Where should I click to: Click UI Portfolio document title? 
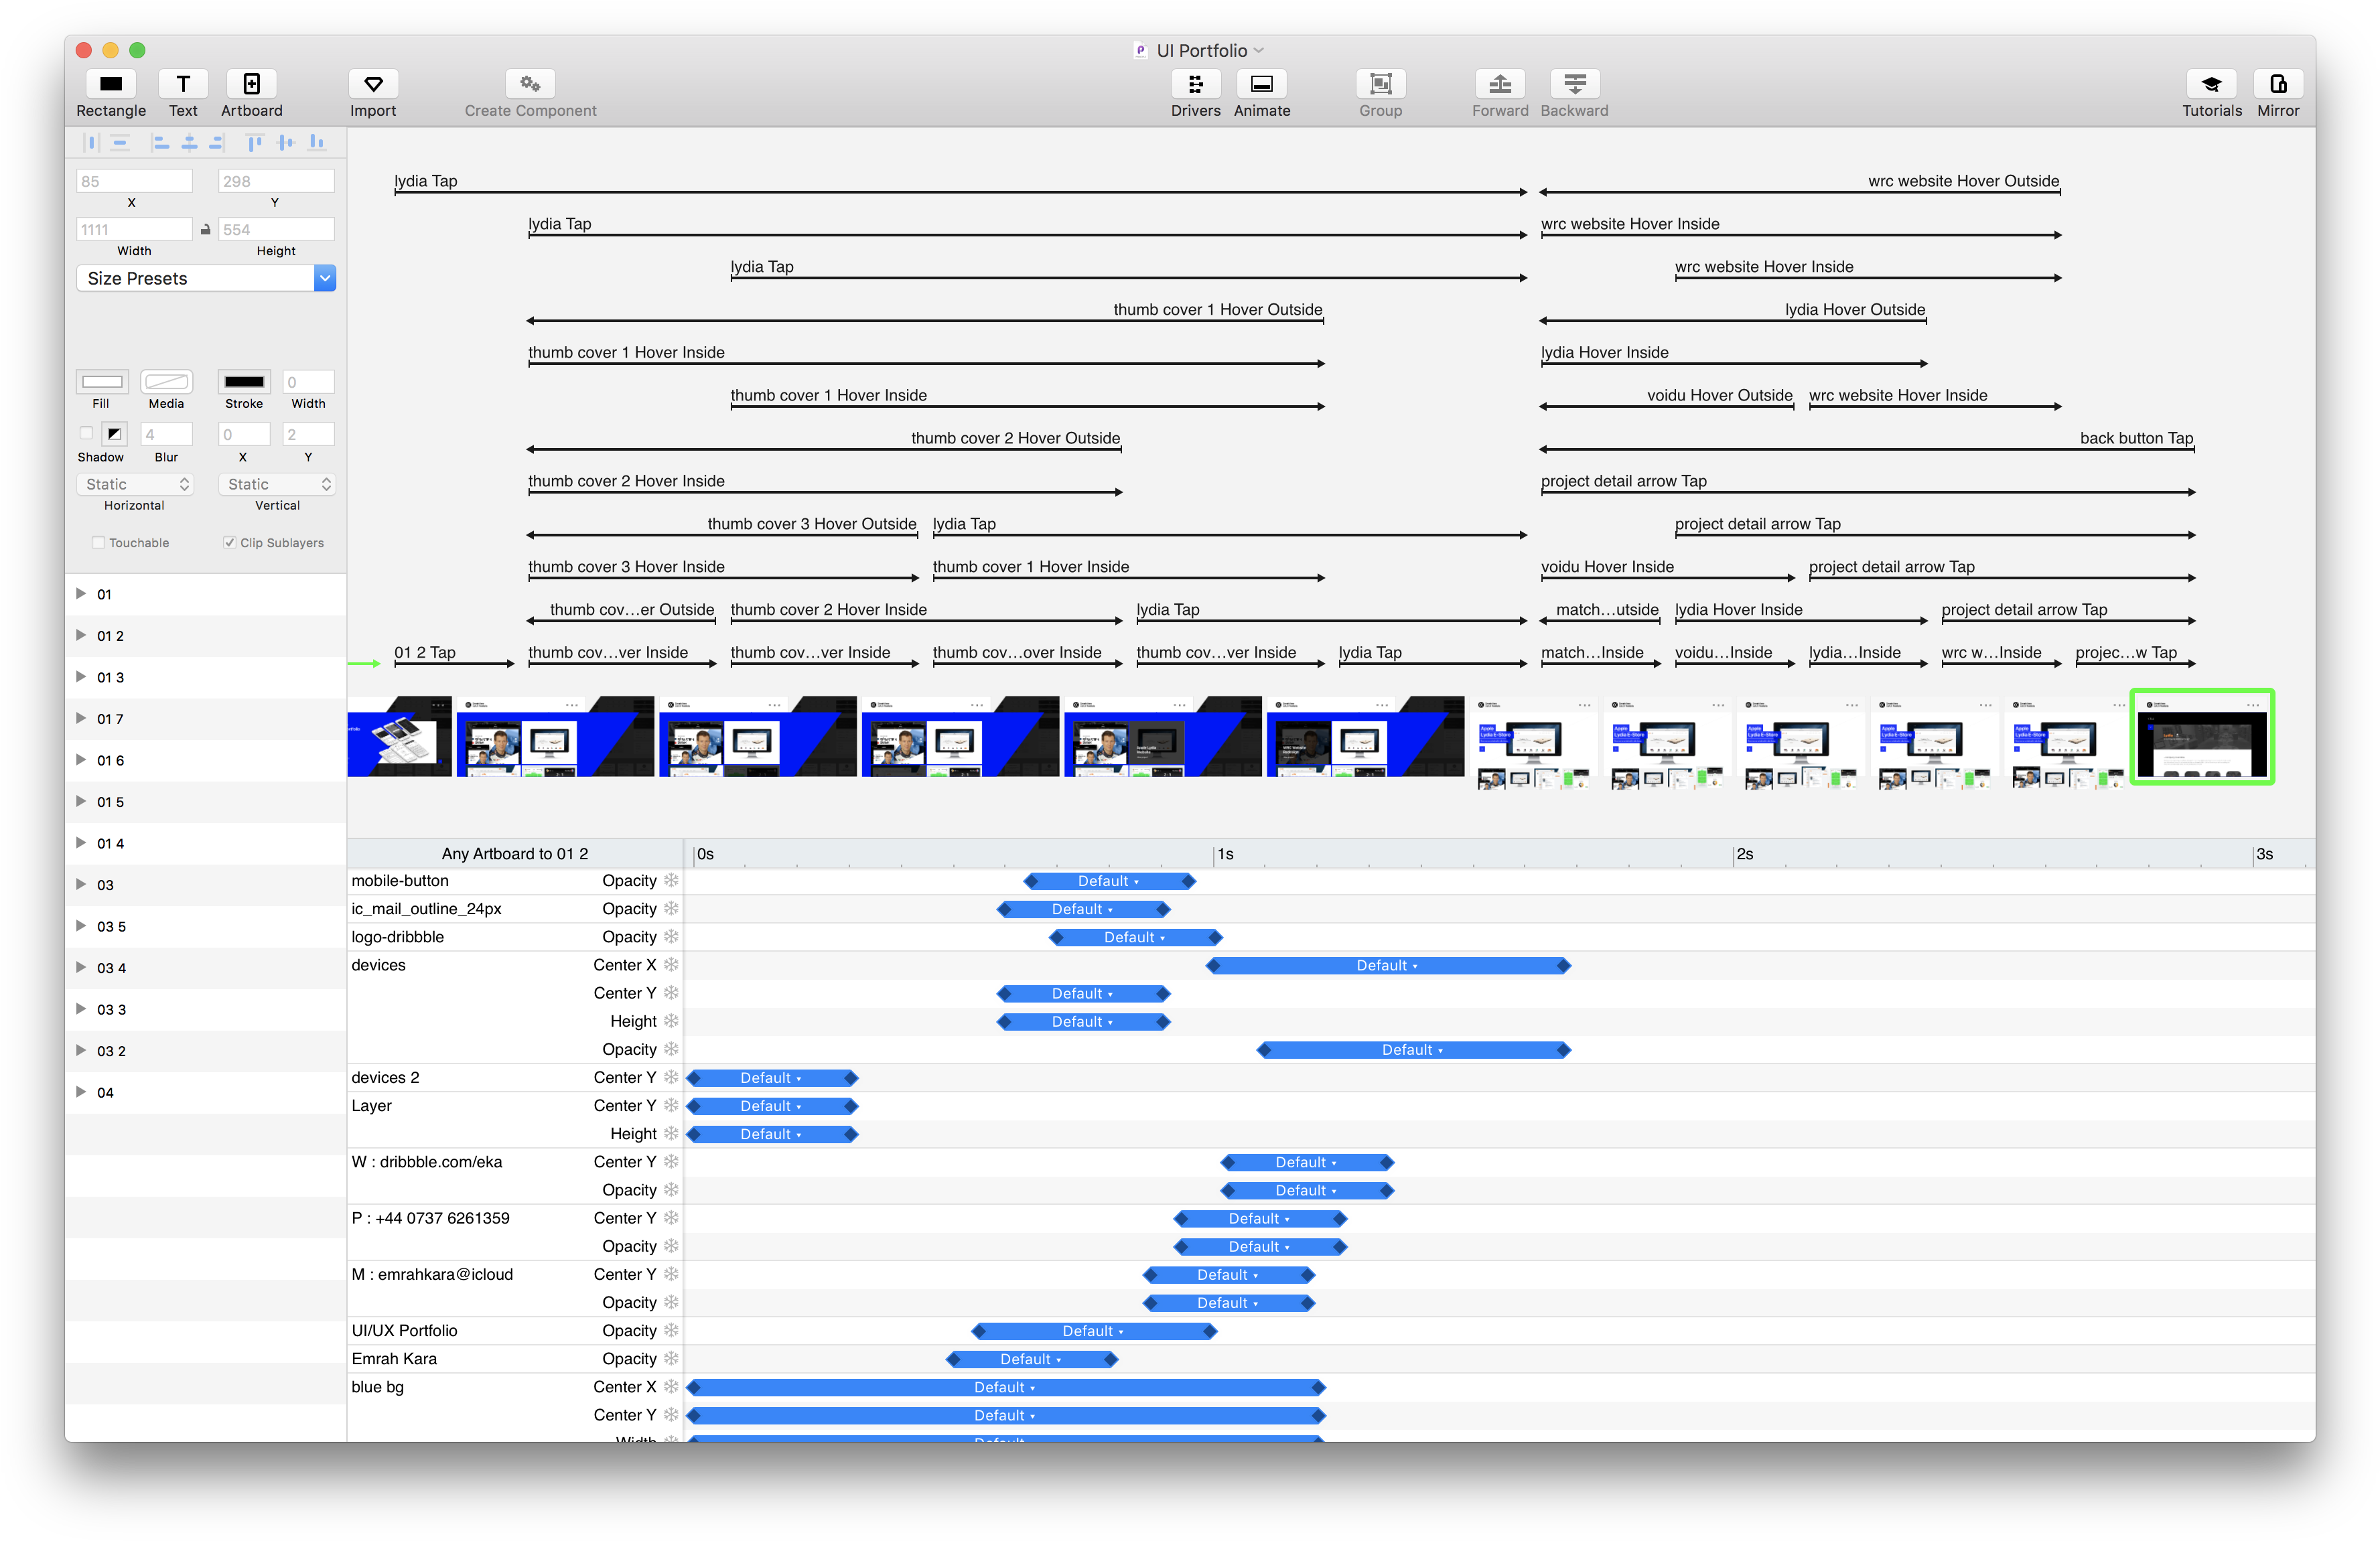tap(1201, 50)
